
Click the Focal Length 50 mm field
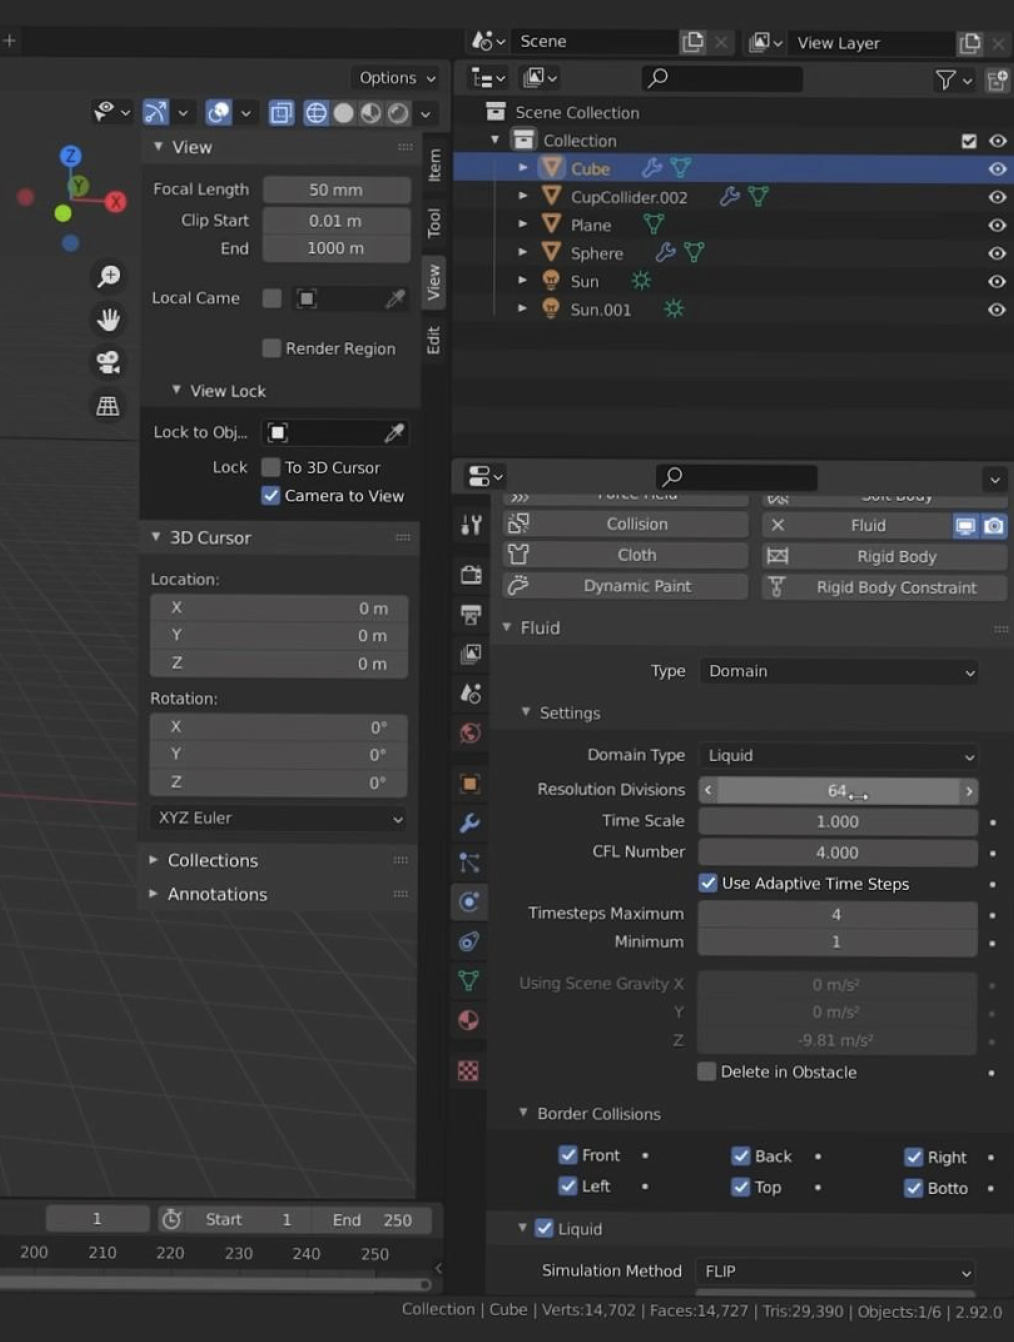[336, 190]
